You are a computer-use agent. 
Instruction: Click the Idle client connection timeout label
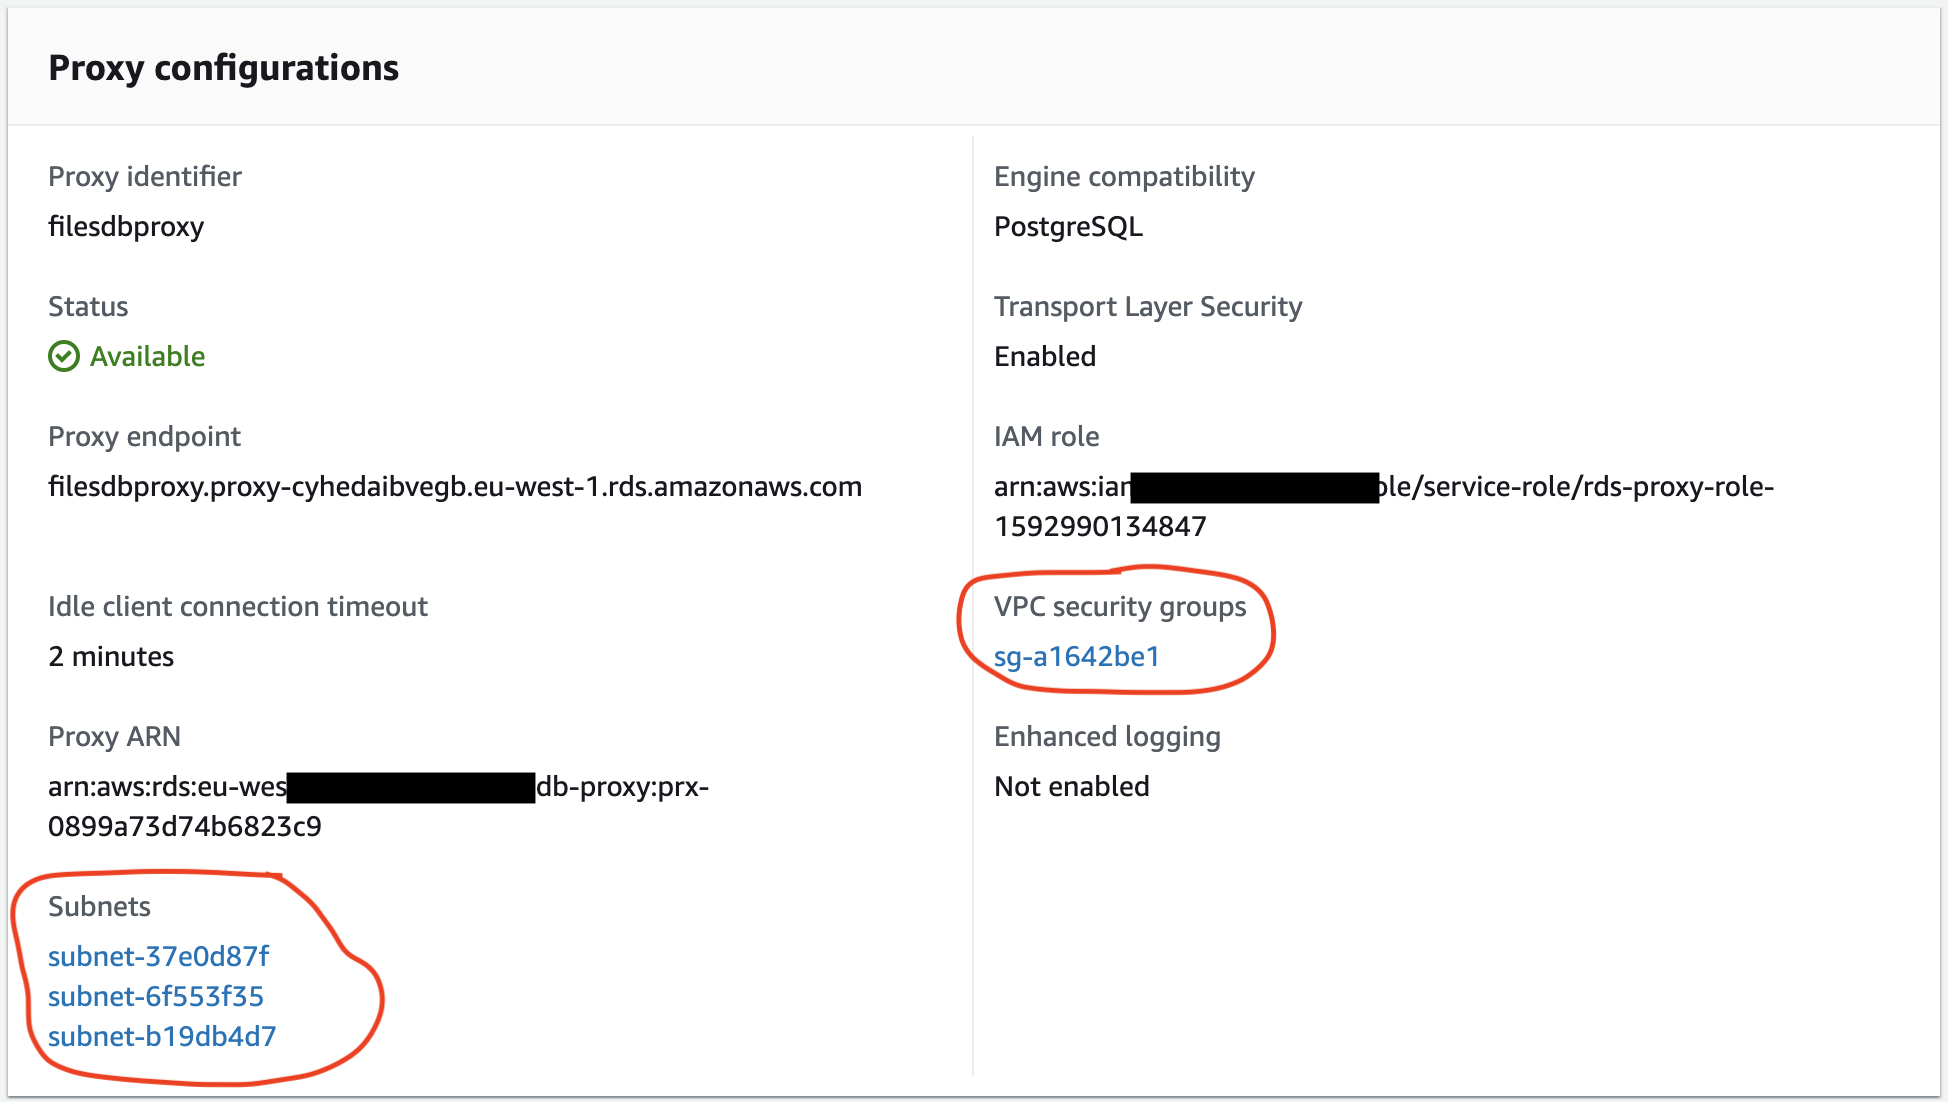[x=238, y=606]
